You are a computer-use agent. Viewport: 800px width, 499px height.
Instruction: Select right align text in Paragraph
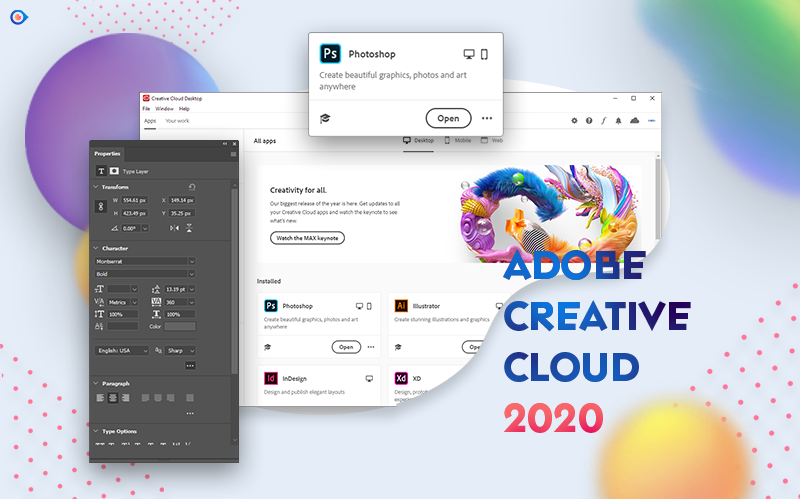coord(126,397)
